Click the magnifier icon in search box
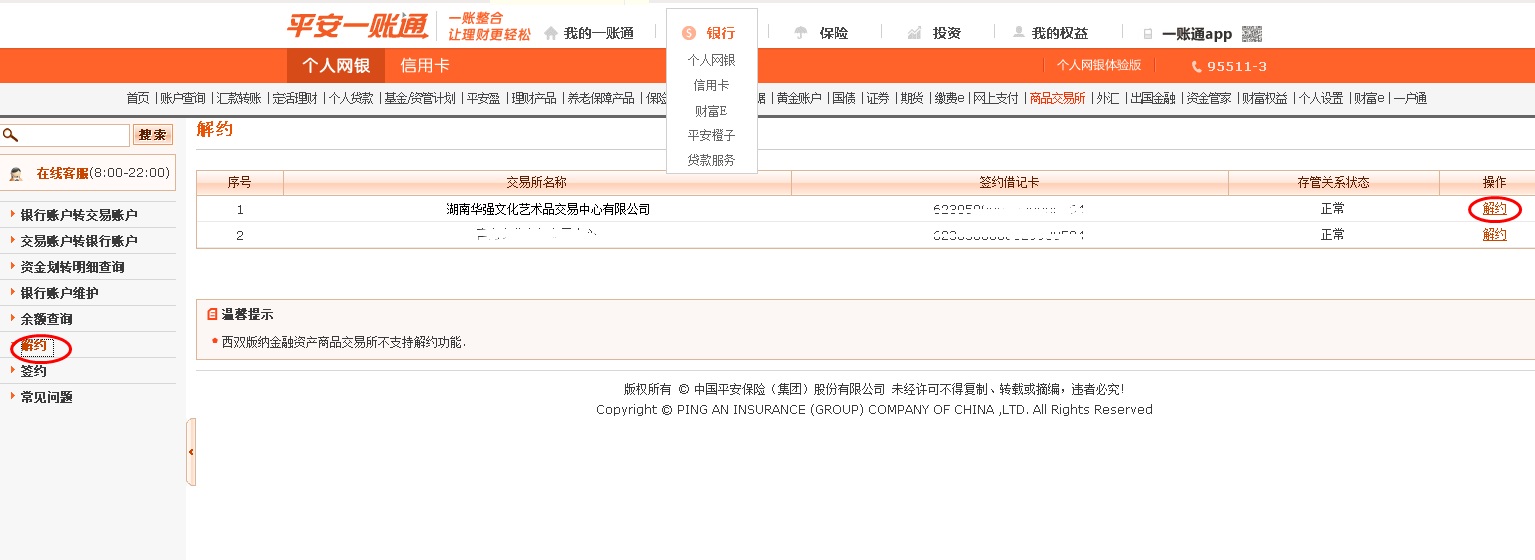 pyautogui.click(x=10, y=135)
